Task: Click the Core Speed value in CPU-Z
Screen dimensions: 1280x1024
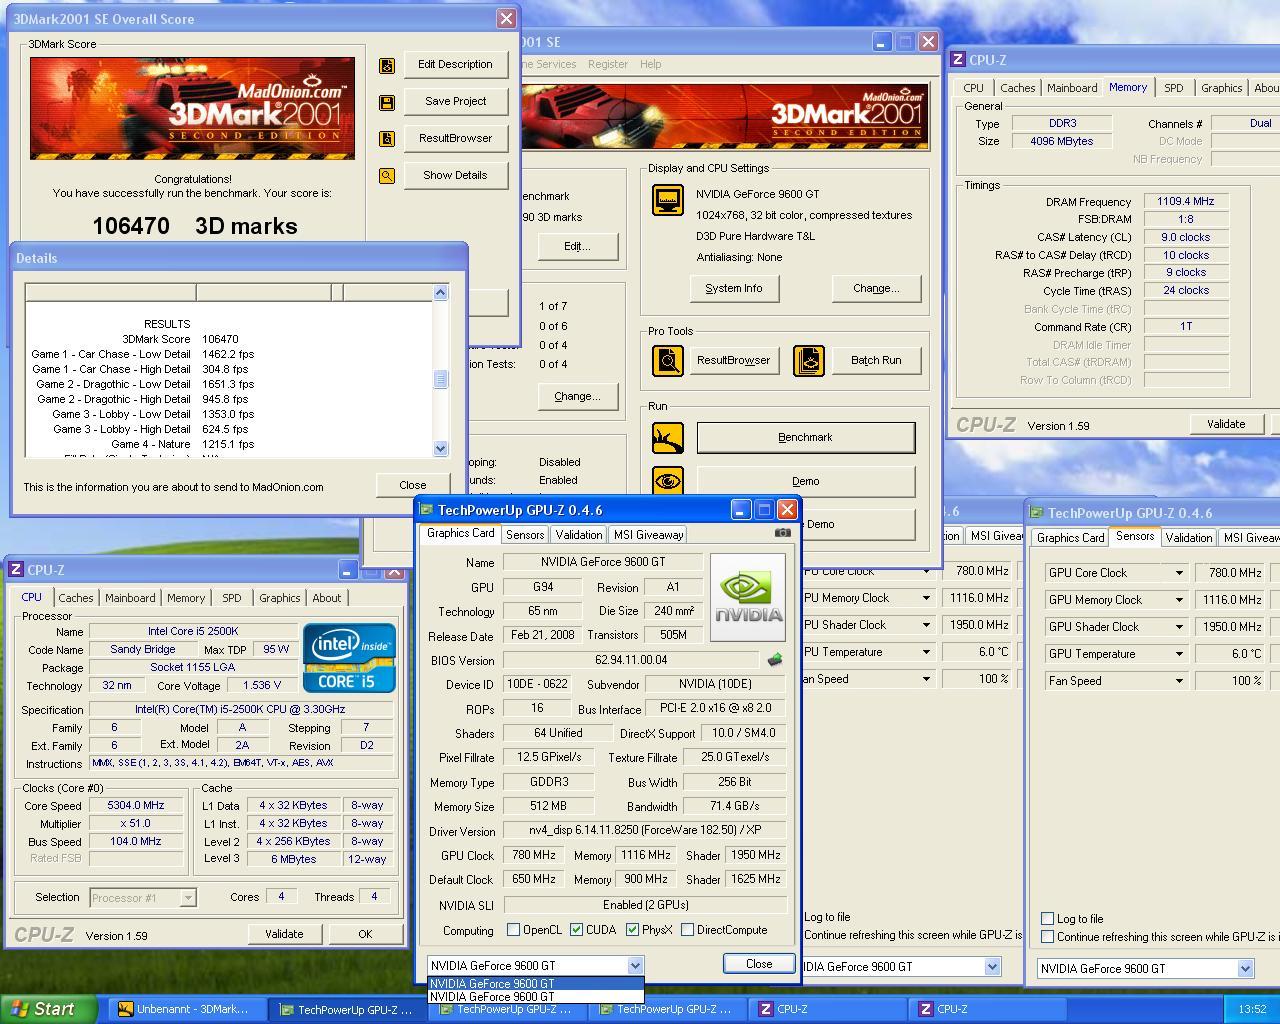Action: point(136,805)
